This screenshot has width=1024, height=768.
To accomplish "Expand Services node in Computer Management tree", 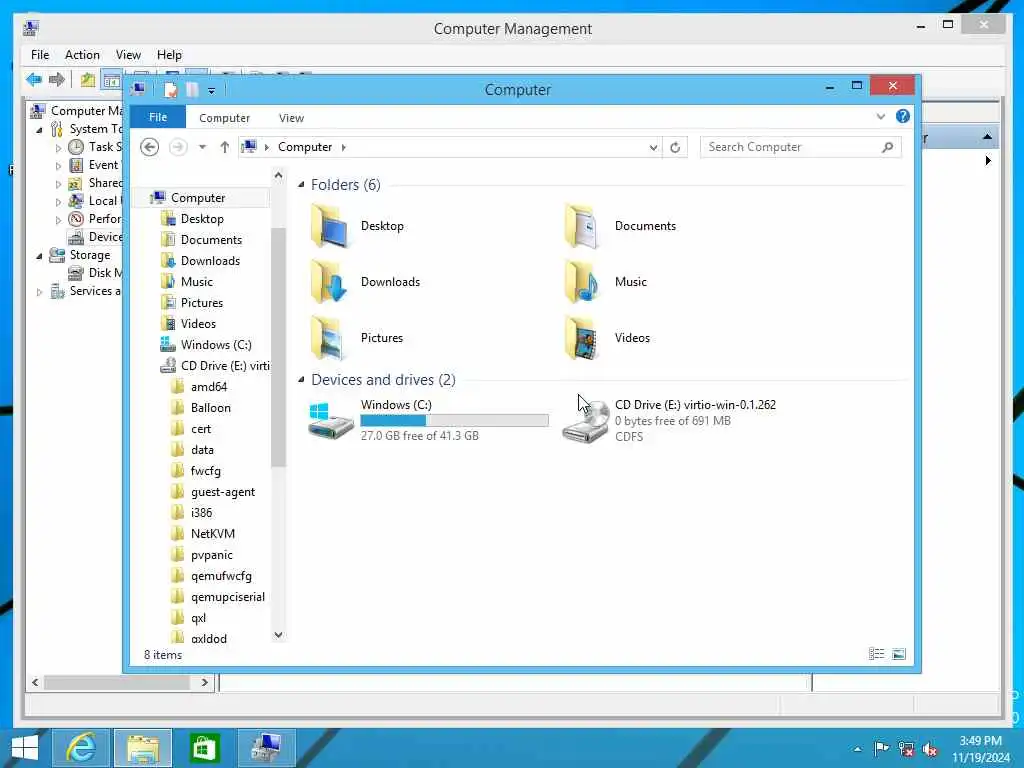I will coord(39,291).
